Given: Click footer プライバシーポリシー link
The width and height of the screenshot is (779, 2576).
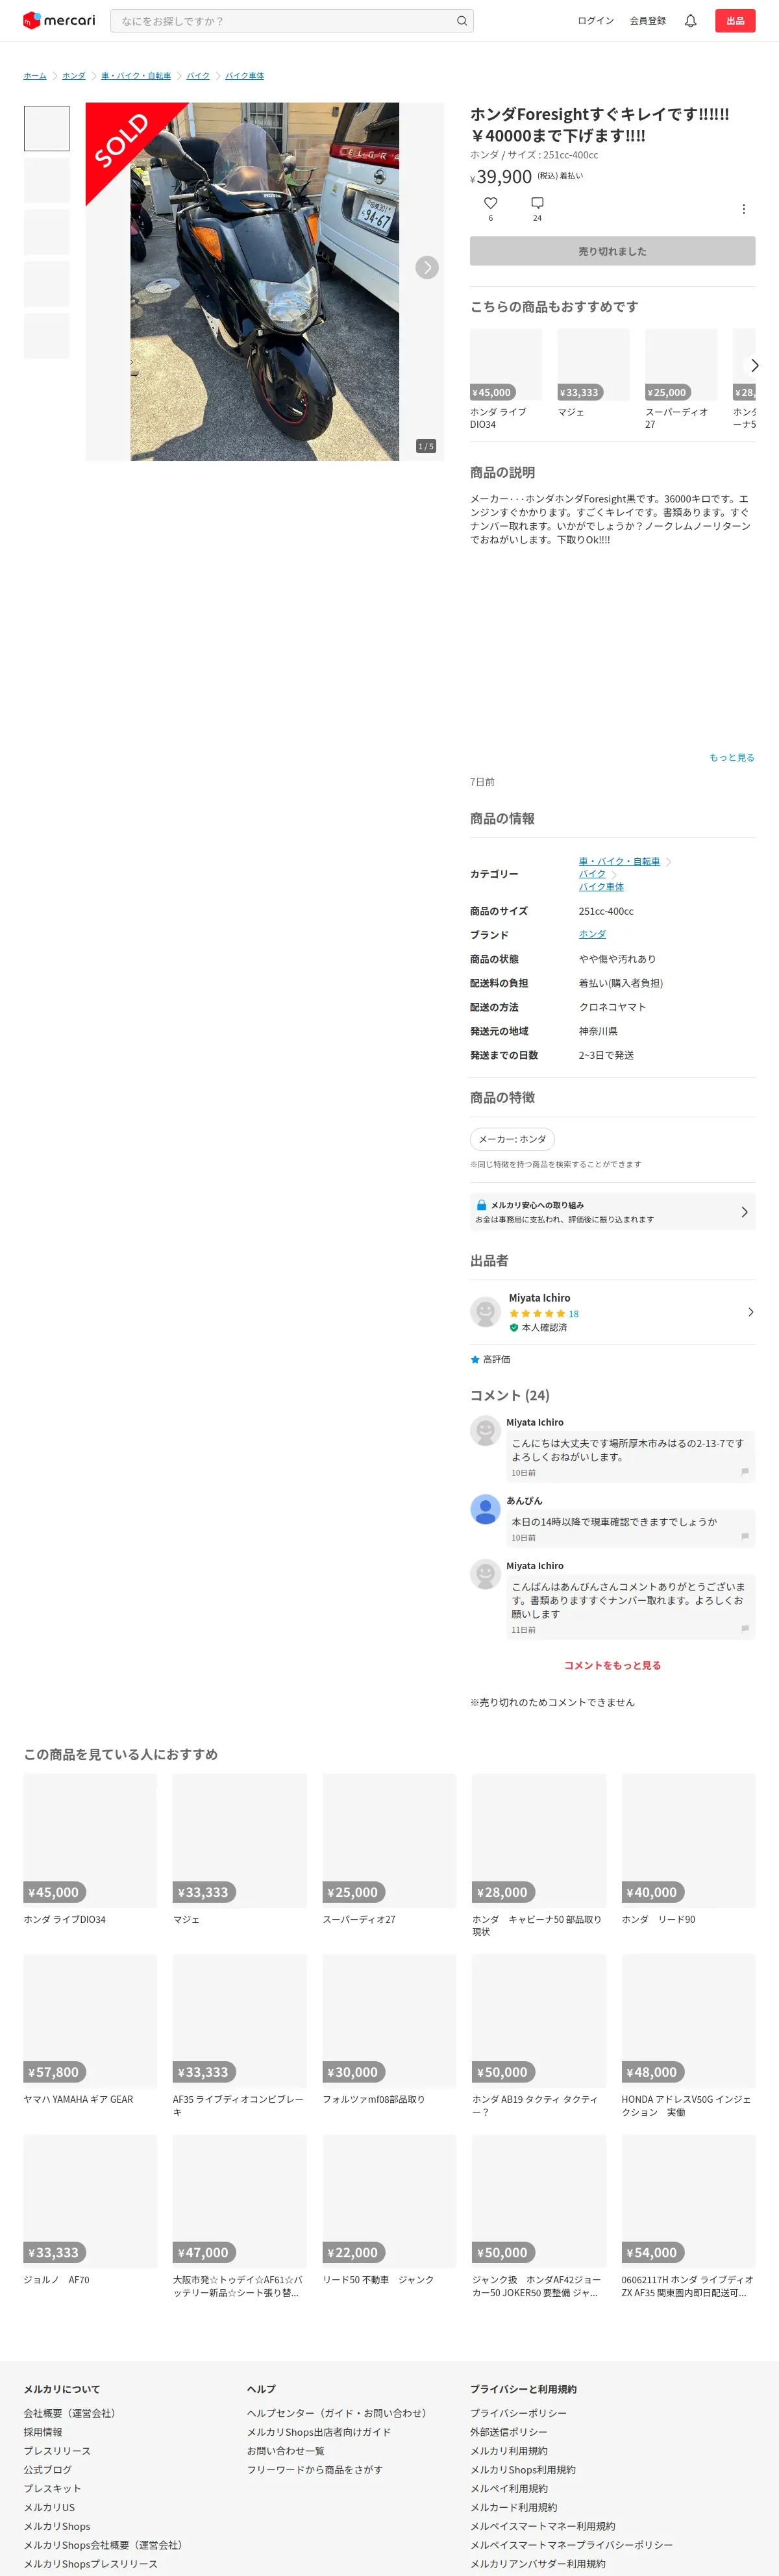Looking at the screenshot, I should click(x=518, y=2413).
